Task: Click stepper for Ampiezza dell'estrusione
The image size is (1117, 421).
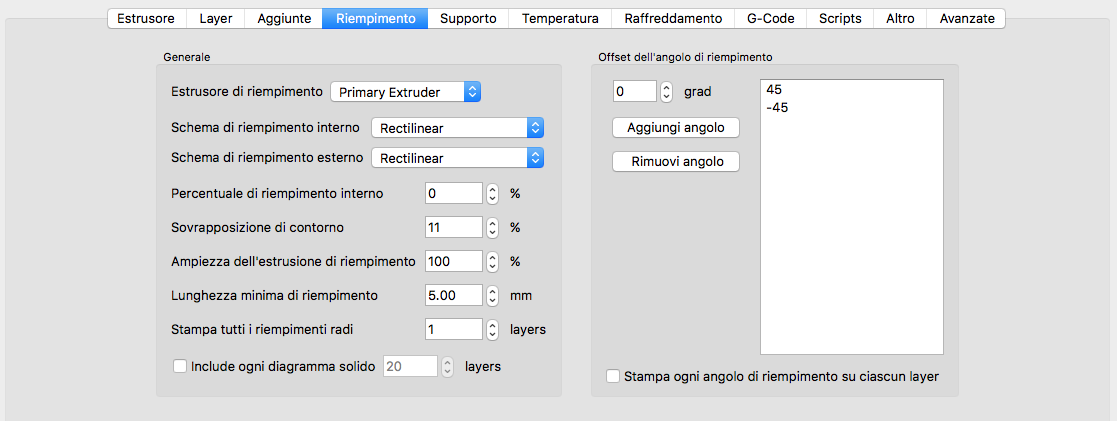Action: click(492, 261)
